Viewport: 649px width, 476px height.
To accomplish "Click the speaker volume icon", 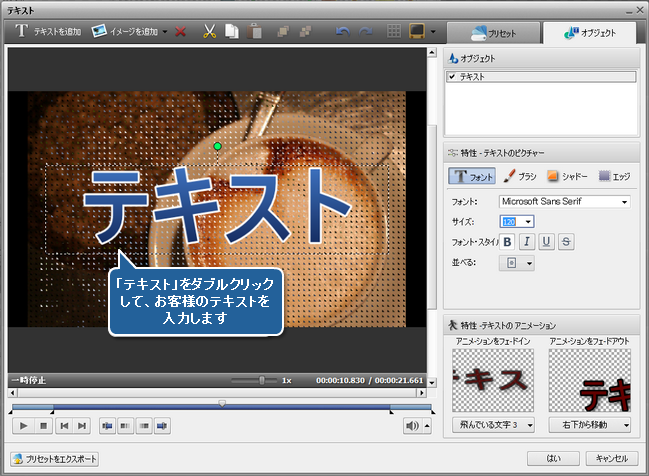I will coord(412,425).
